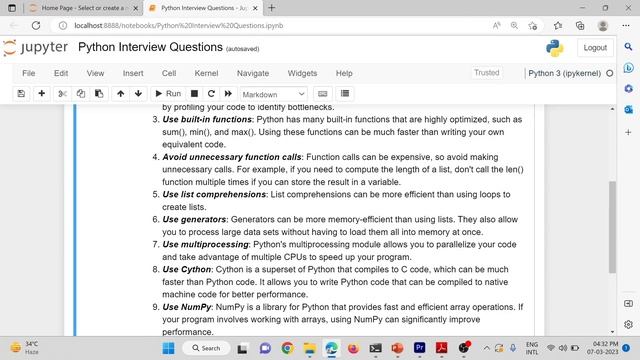Open the Favorites list icon
This screenshot has height=360, width=640.
(558, 25)
